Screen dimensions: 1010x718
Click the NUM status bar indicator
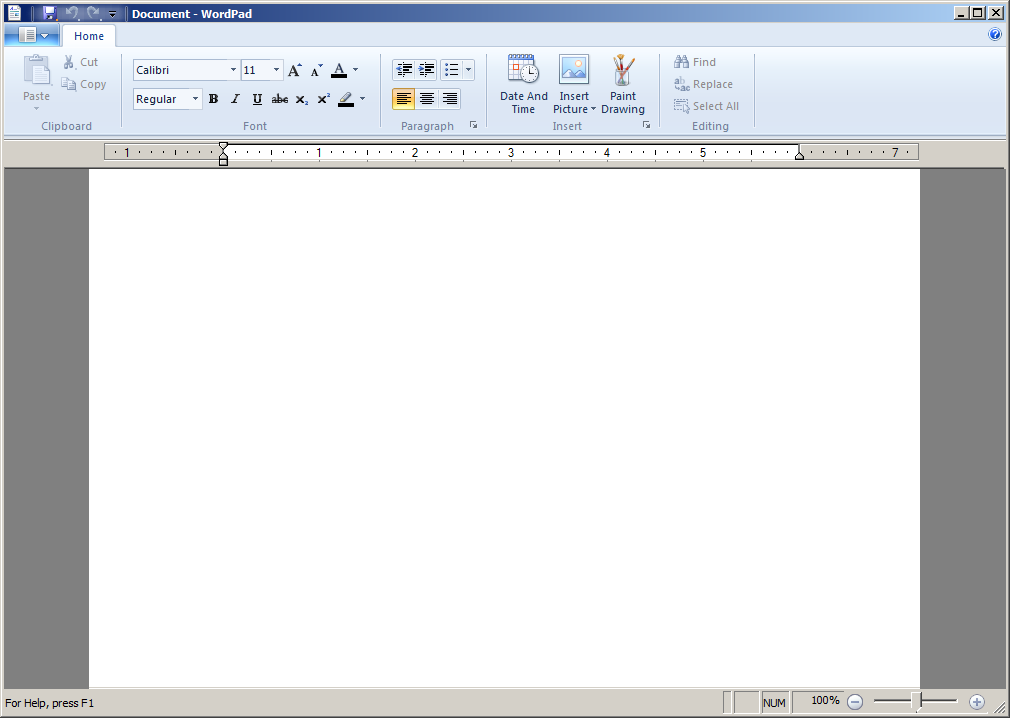[x=774, y=703]
